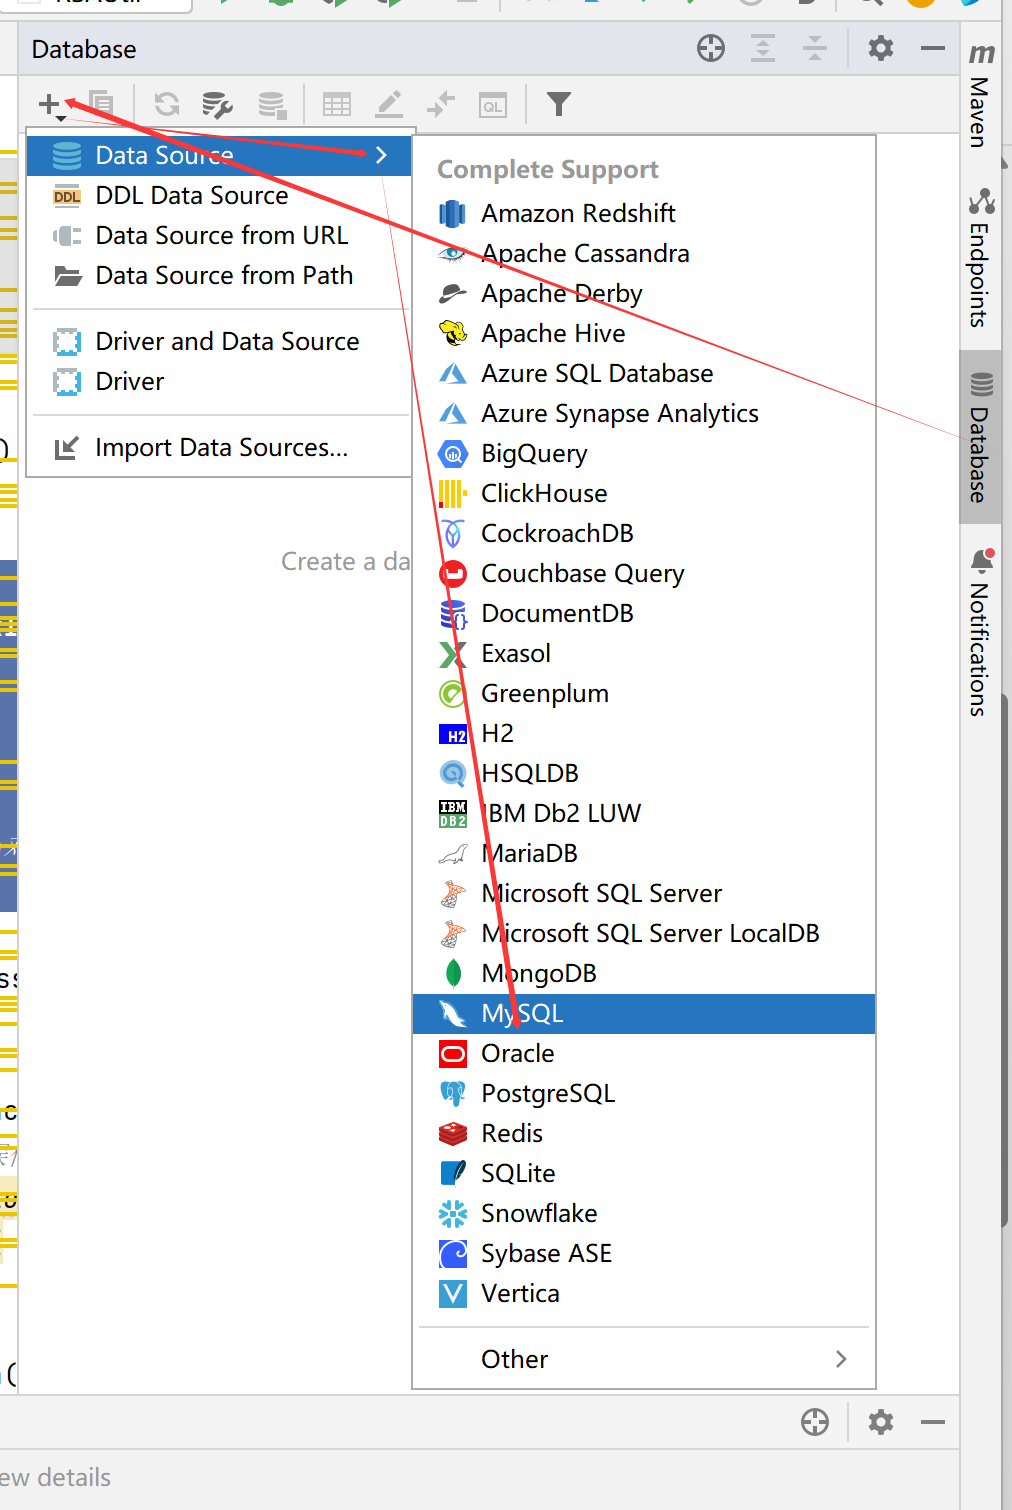Viewport: 1012px width, 1510px height.
Task: Click Import Data Sources... entry
Action: (x=221, y=447)
